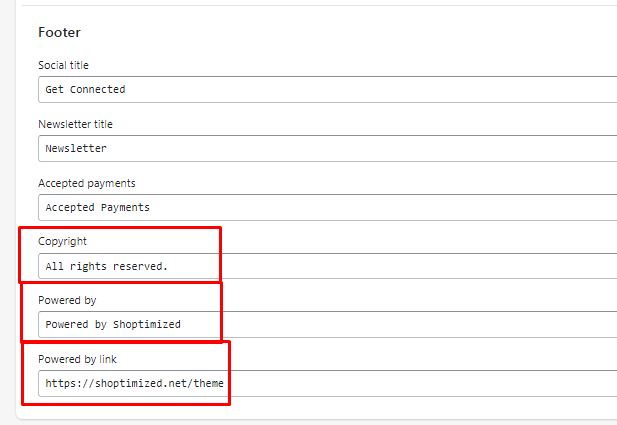Click the Footer section heading
The height and width of the screenshot is (425, 617).
pyautogui.click(x=59, y=32)
